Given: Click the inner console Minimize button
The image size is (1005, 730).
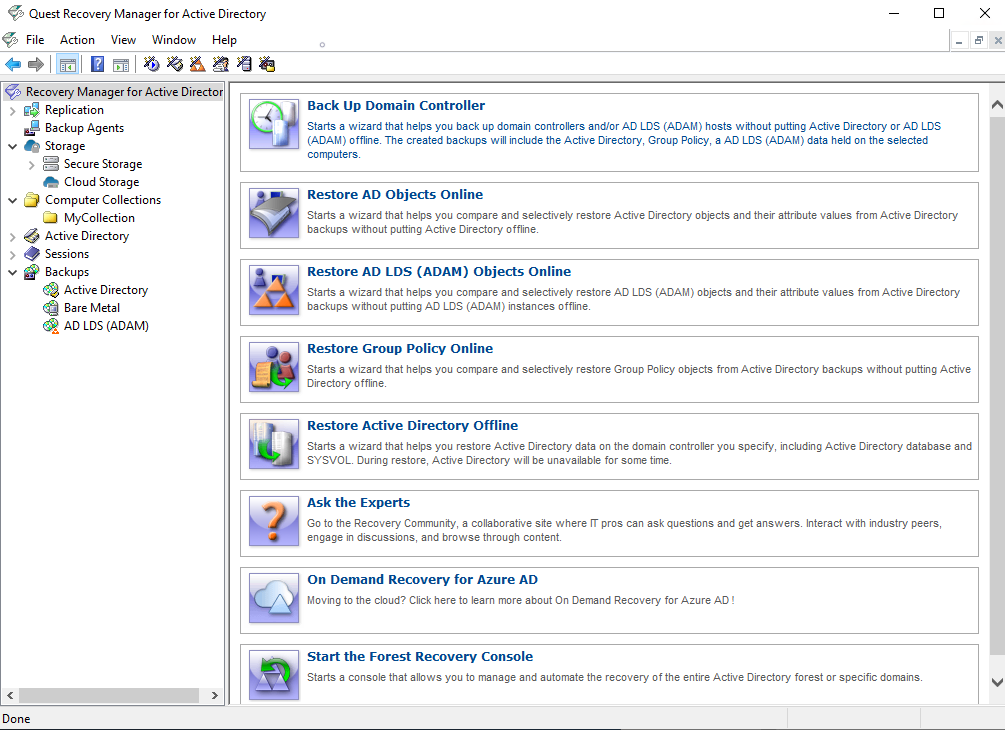Looking at the screenshot, I should [959, 40].
